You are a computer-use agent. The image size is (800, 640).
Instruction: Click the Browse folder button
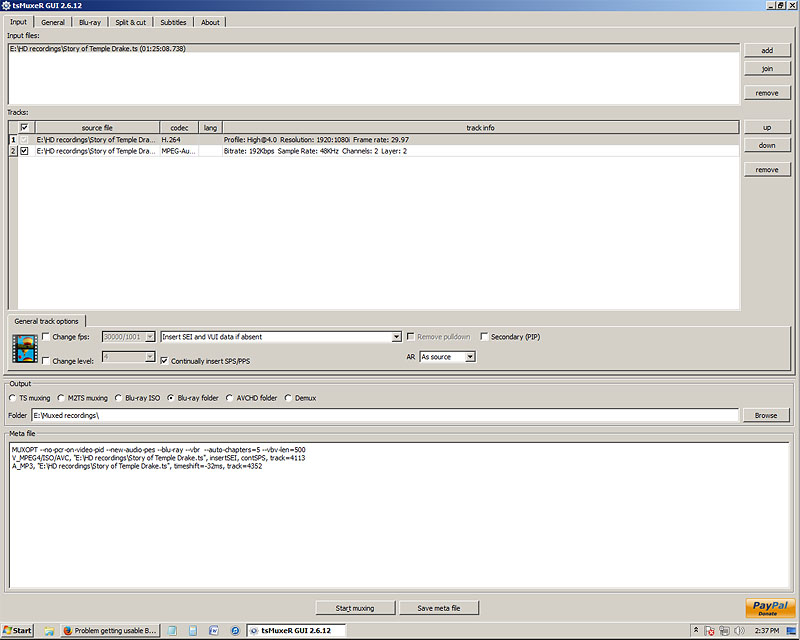coord(766,415)
